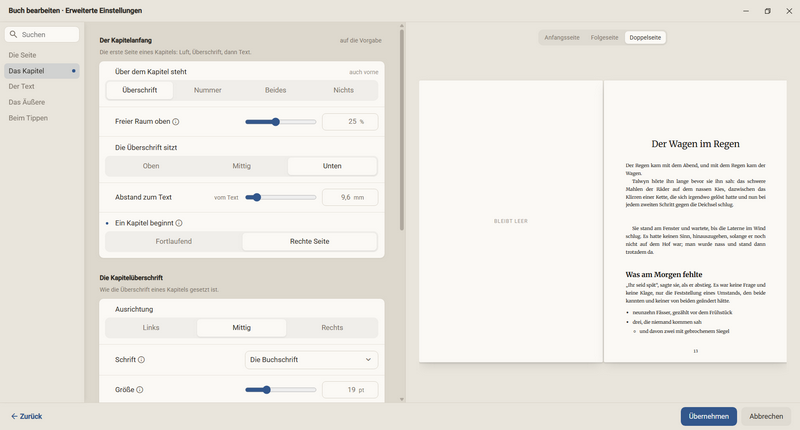Set heading position to Oben
This screenshot has height=430, width=800.
coord(151,166)
